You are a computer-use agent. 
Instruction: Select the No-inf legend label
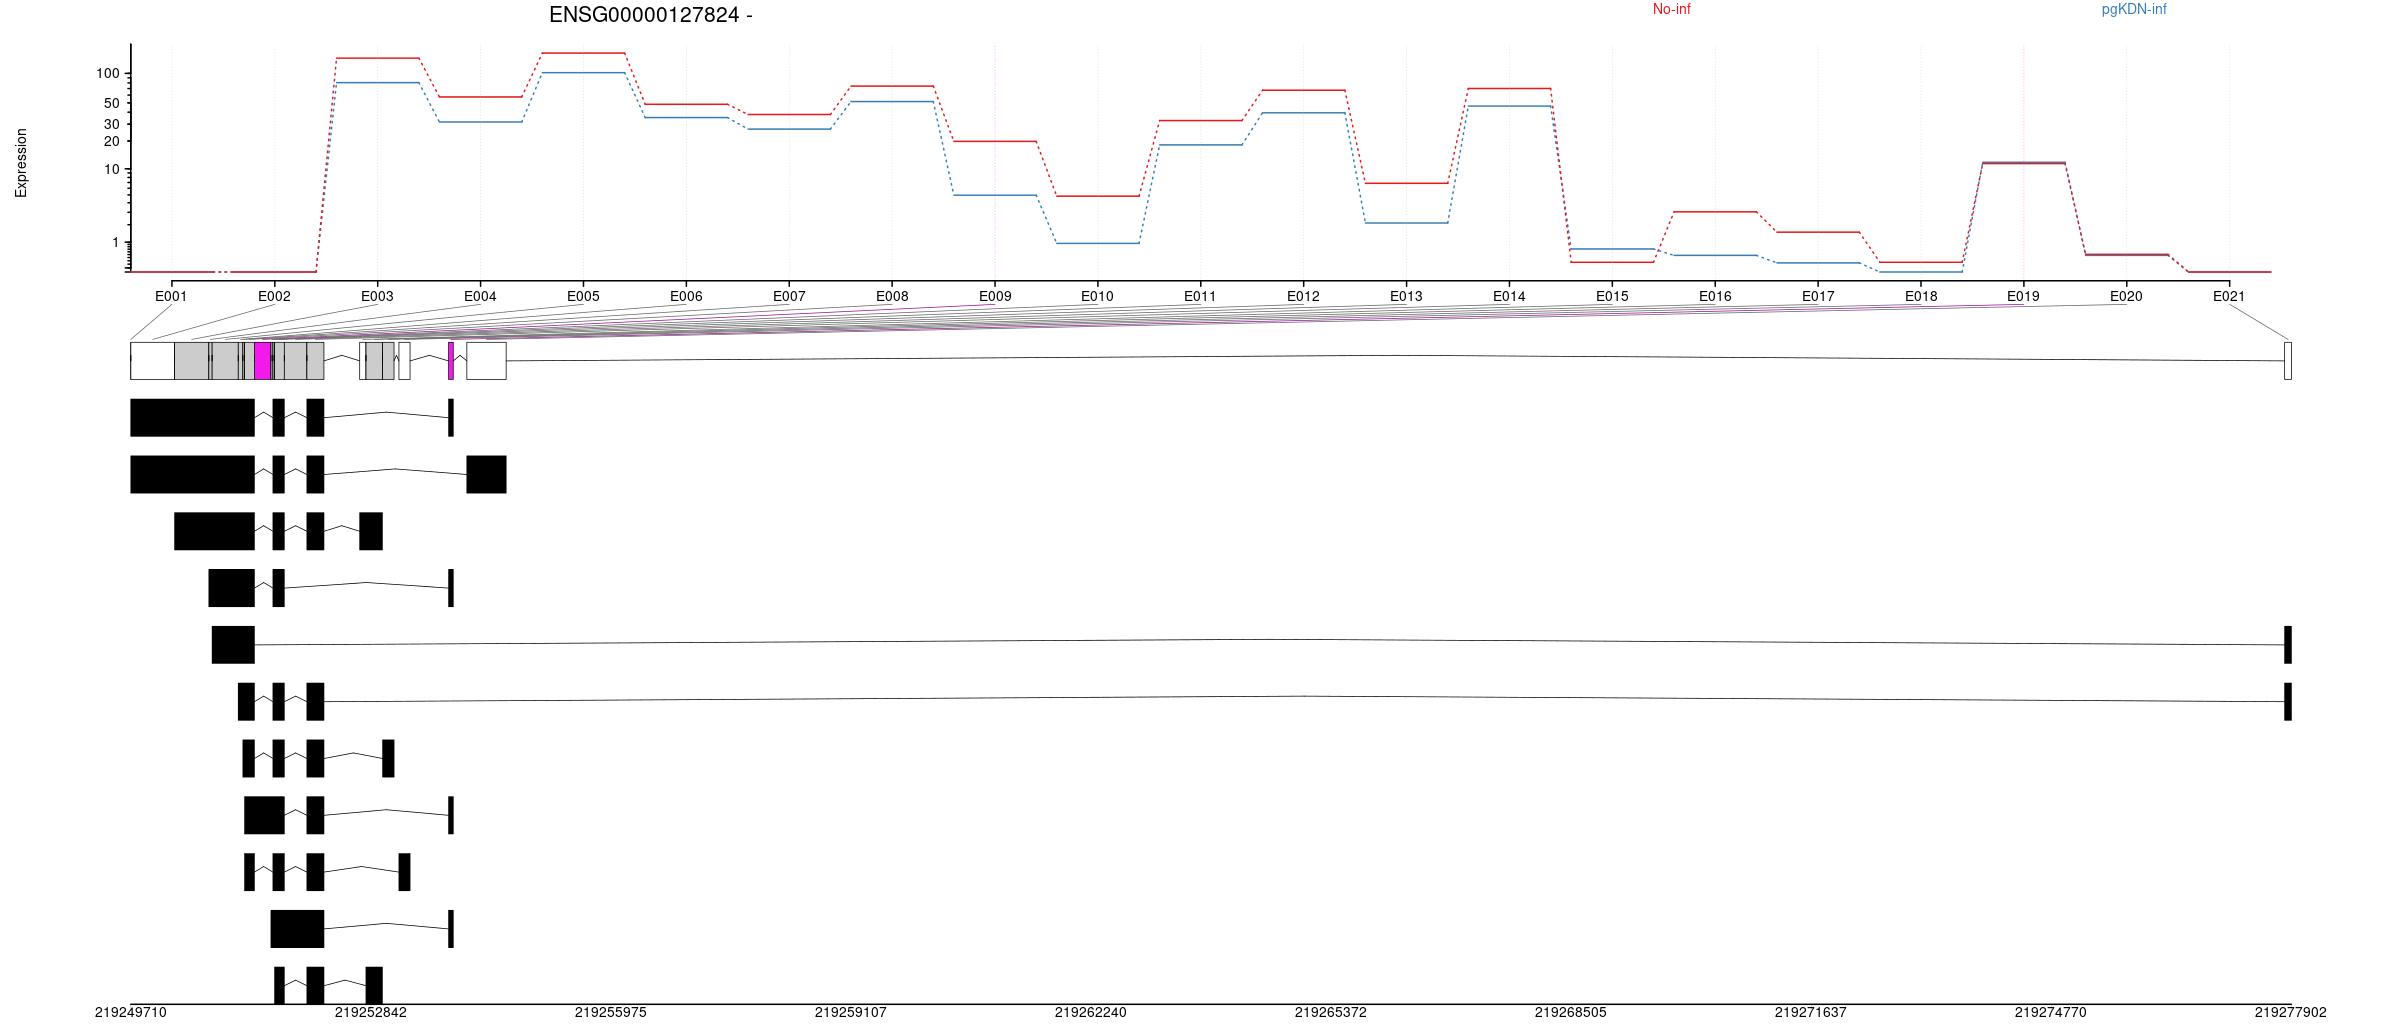click(1671, 9)
